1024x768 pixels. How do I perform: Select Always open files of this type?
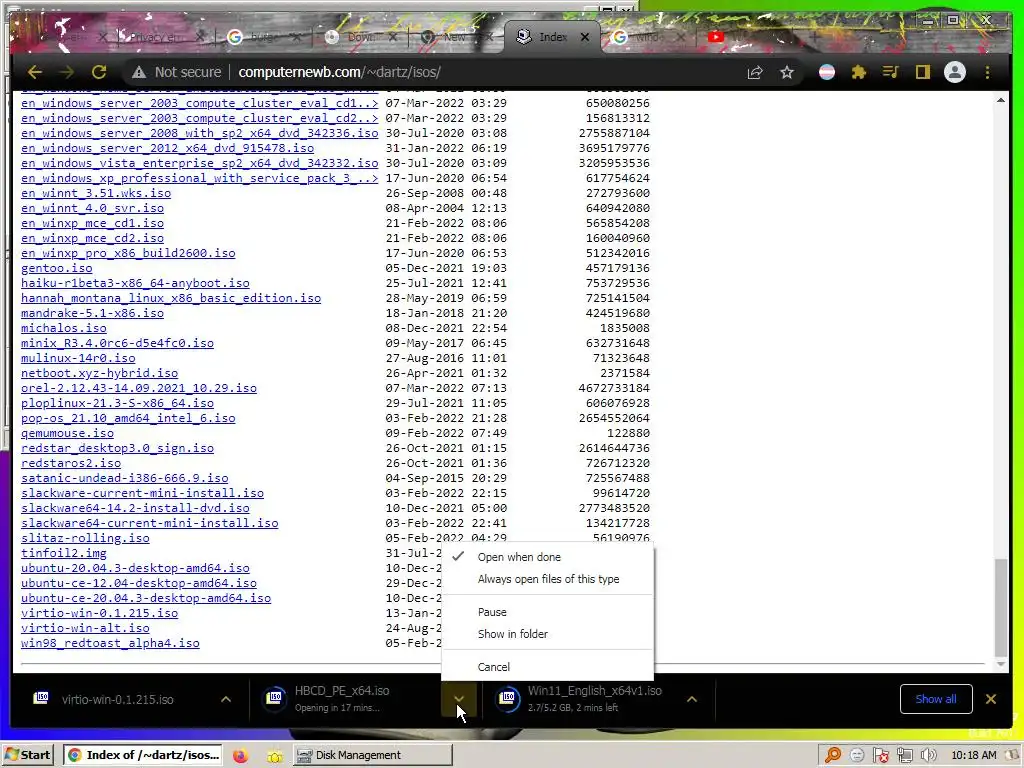[x=548, y=579]
